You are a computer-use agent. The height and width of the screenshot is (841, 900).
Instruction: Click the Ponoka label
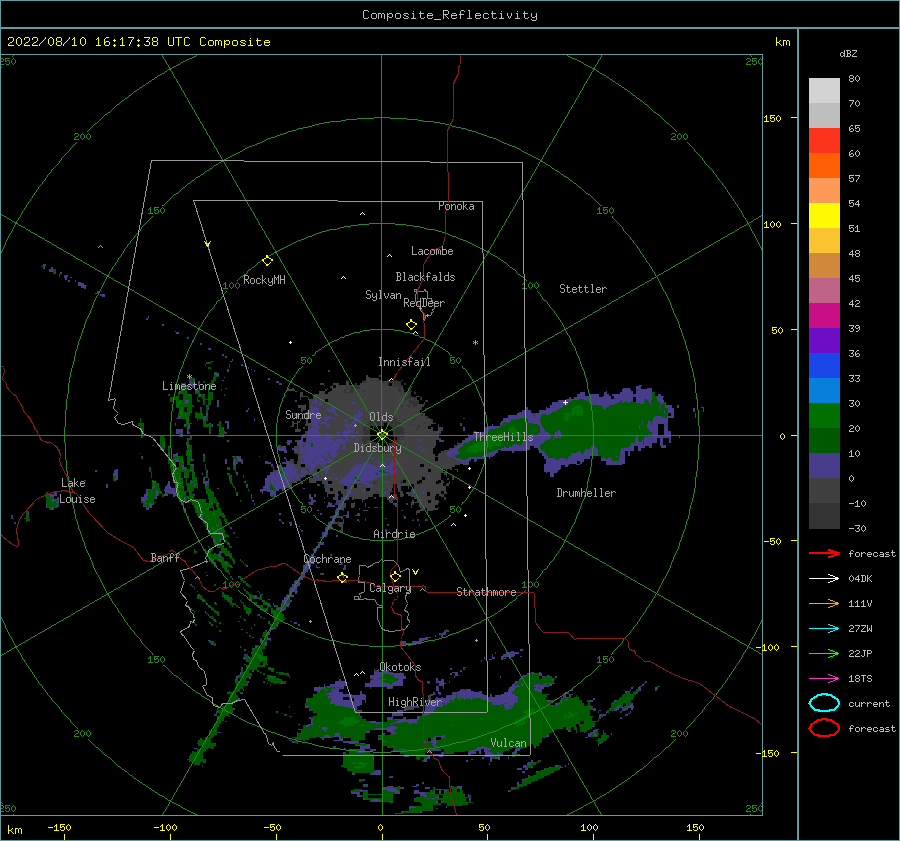pos(456,206)
